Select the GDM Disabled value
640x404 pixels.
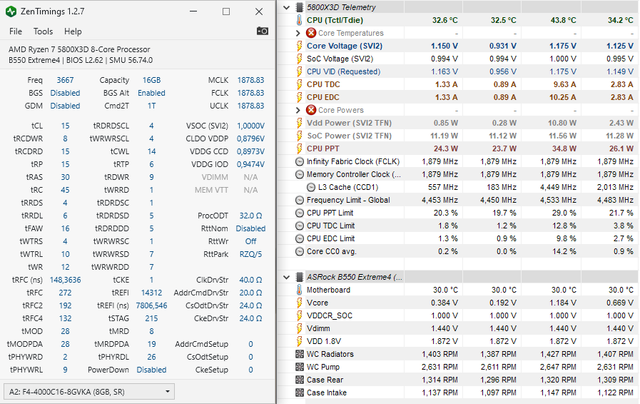(x=65, y=106)
